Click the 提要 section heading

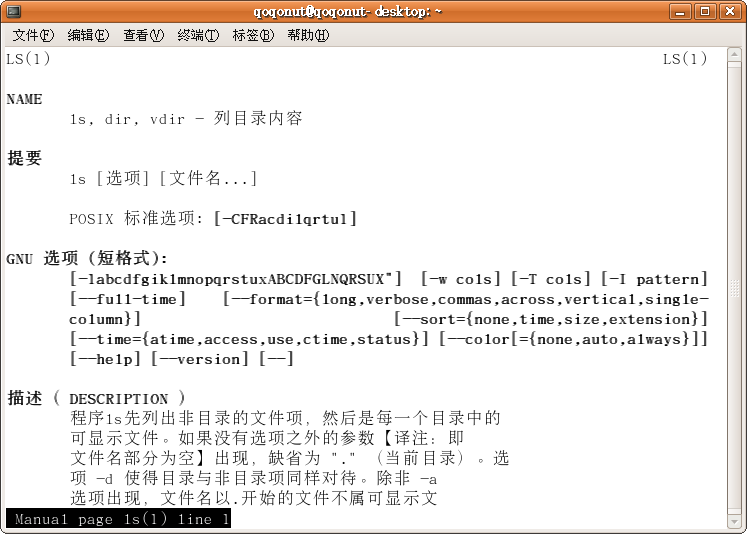tap(25, 158)
